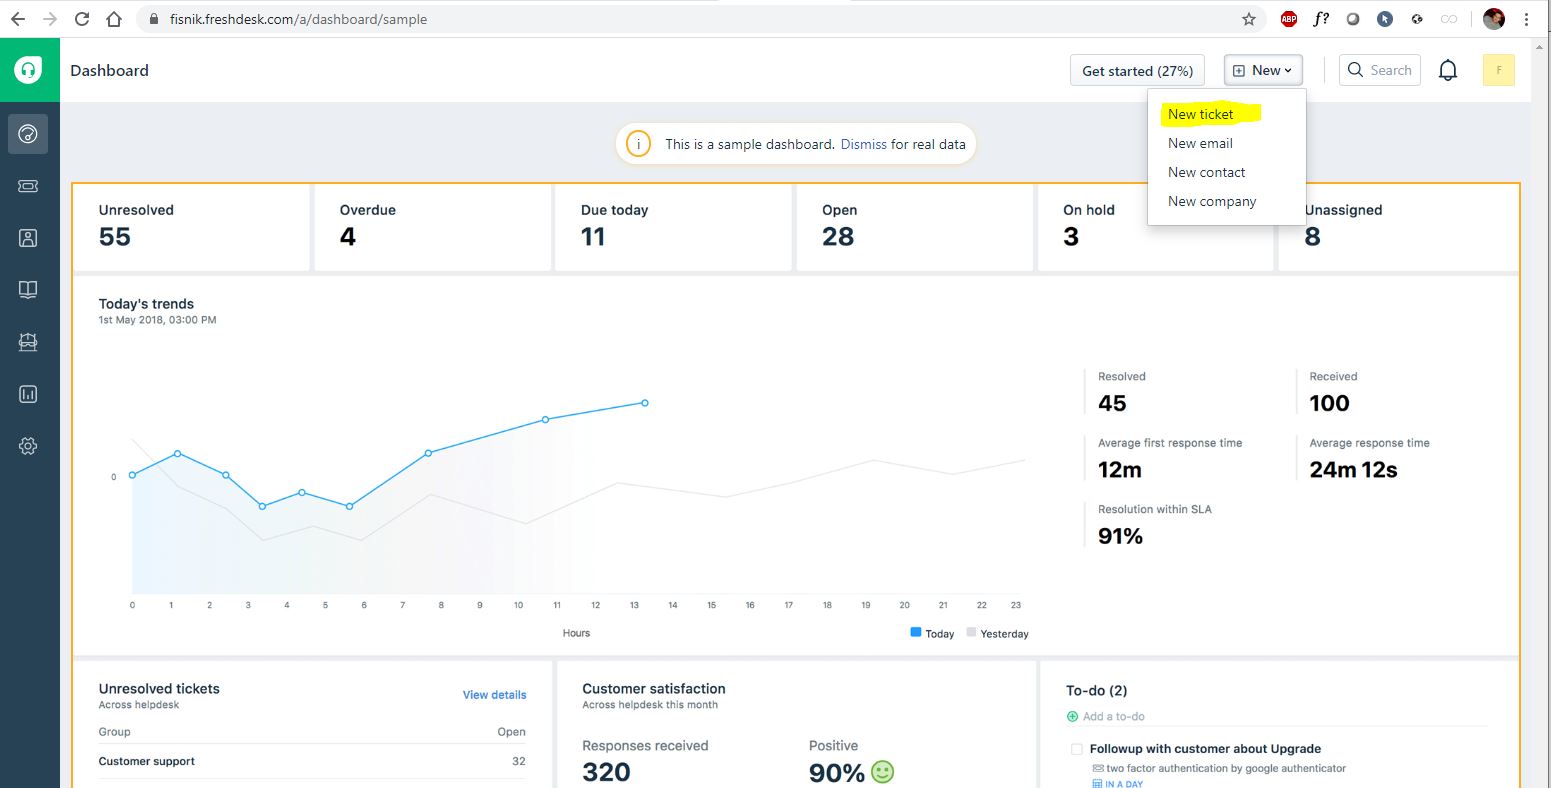Screen dimensions: 1551x788
Task: Select New ticket from the menu
Action: point(1201,114)
